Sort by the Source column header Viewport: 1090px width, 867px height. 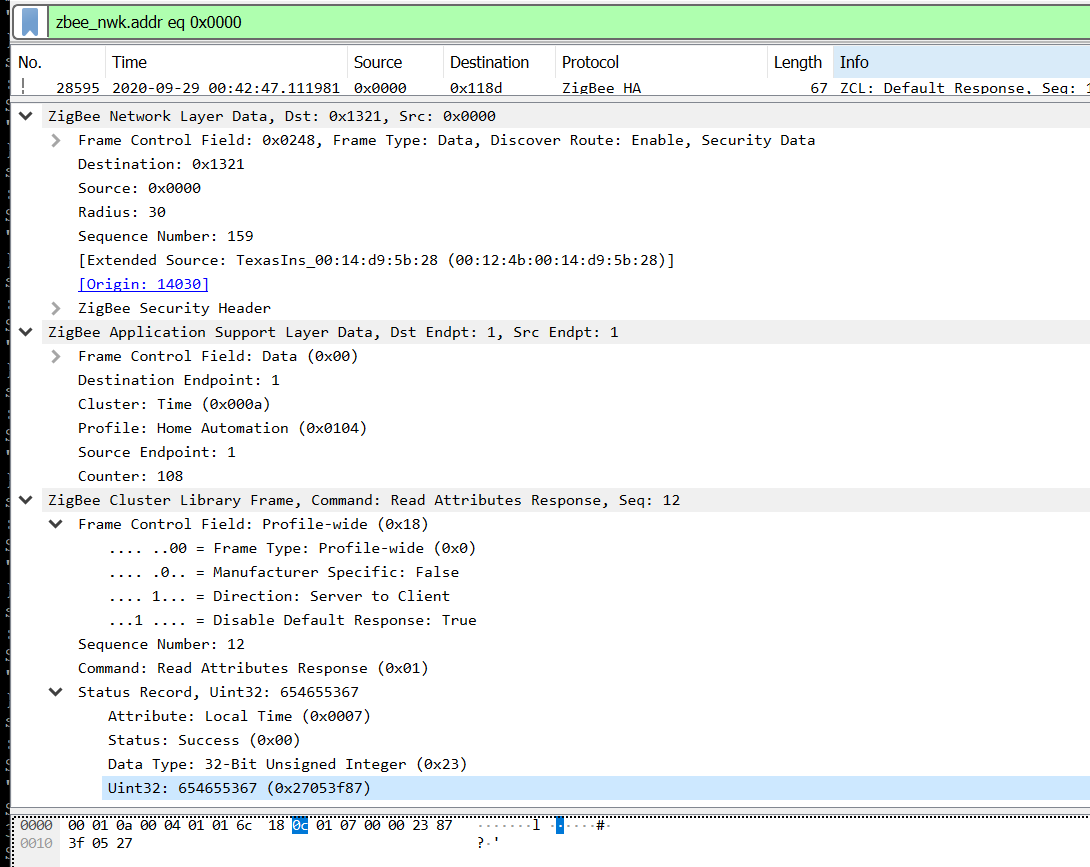(x=395, y=63)
